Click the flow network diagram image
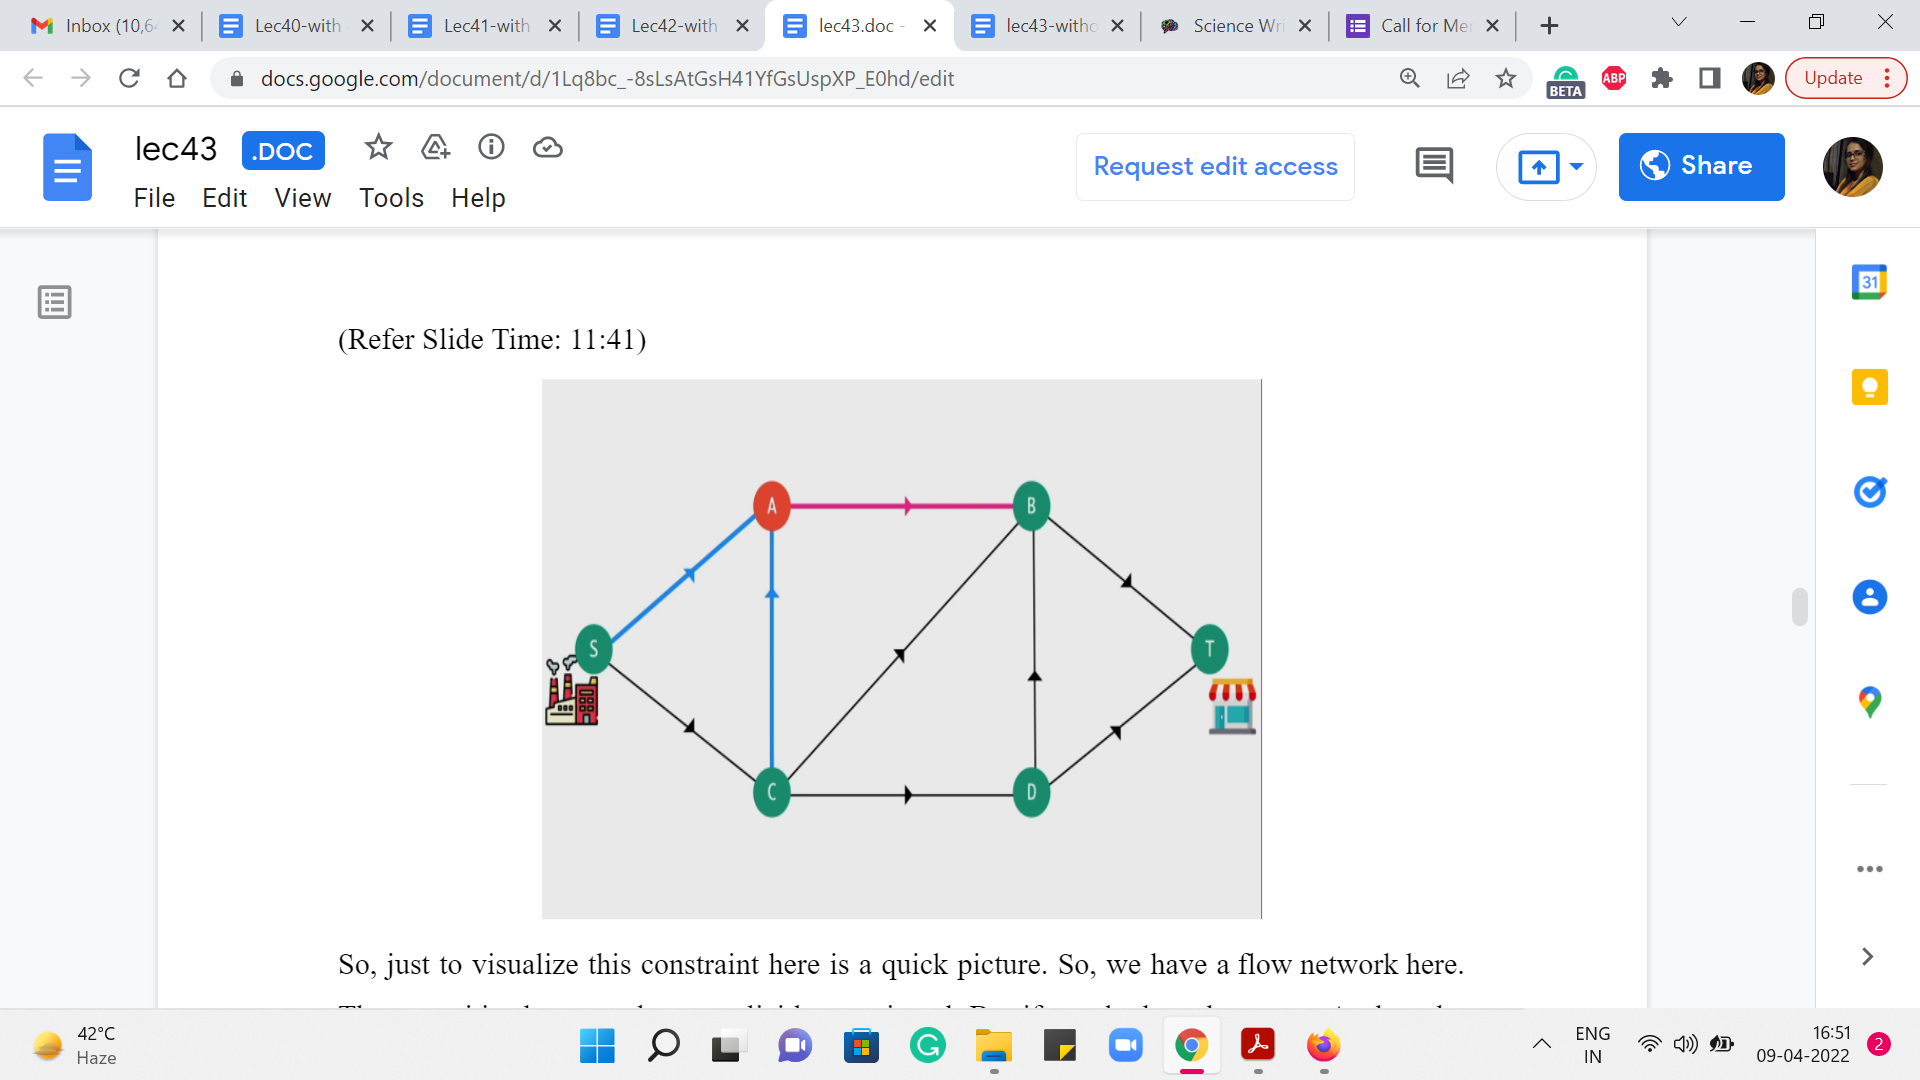The image size is (1920, 1080). coord(901,649)
